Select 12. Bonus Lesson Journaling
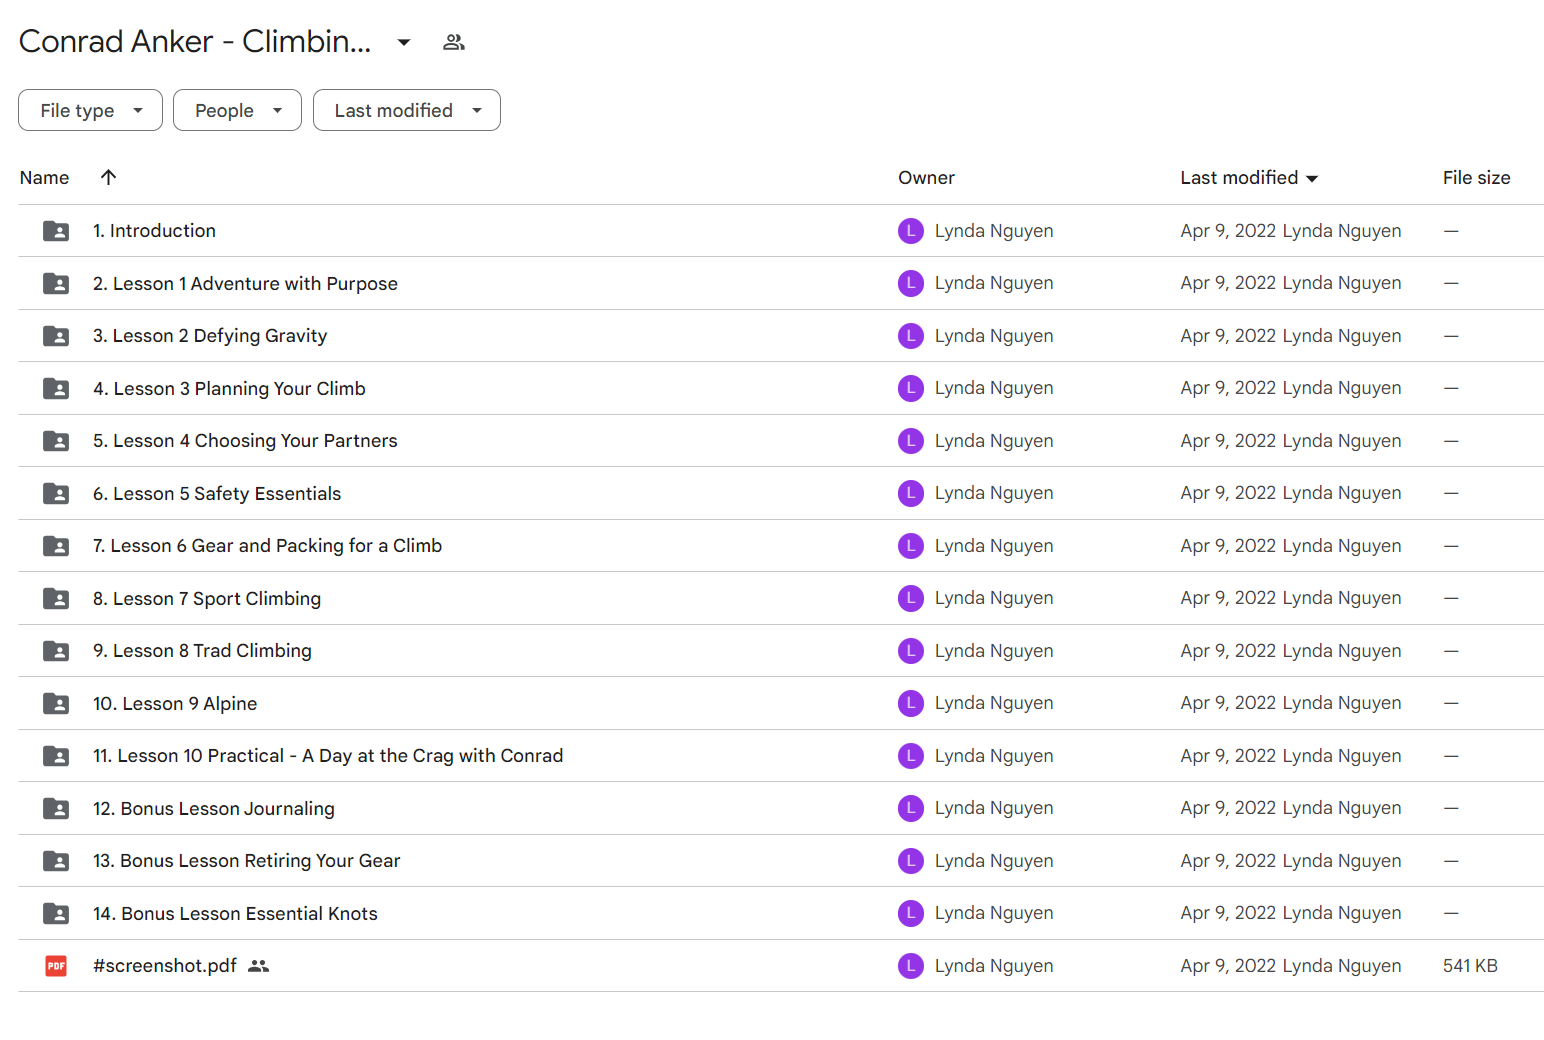1544x1040 pixels. coord(214,809)
